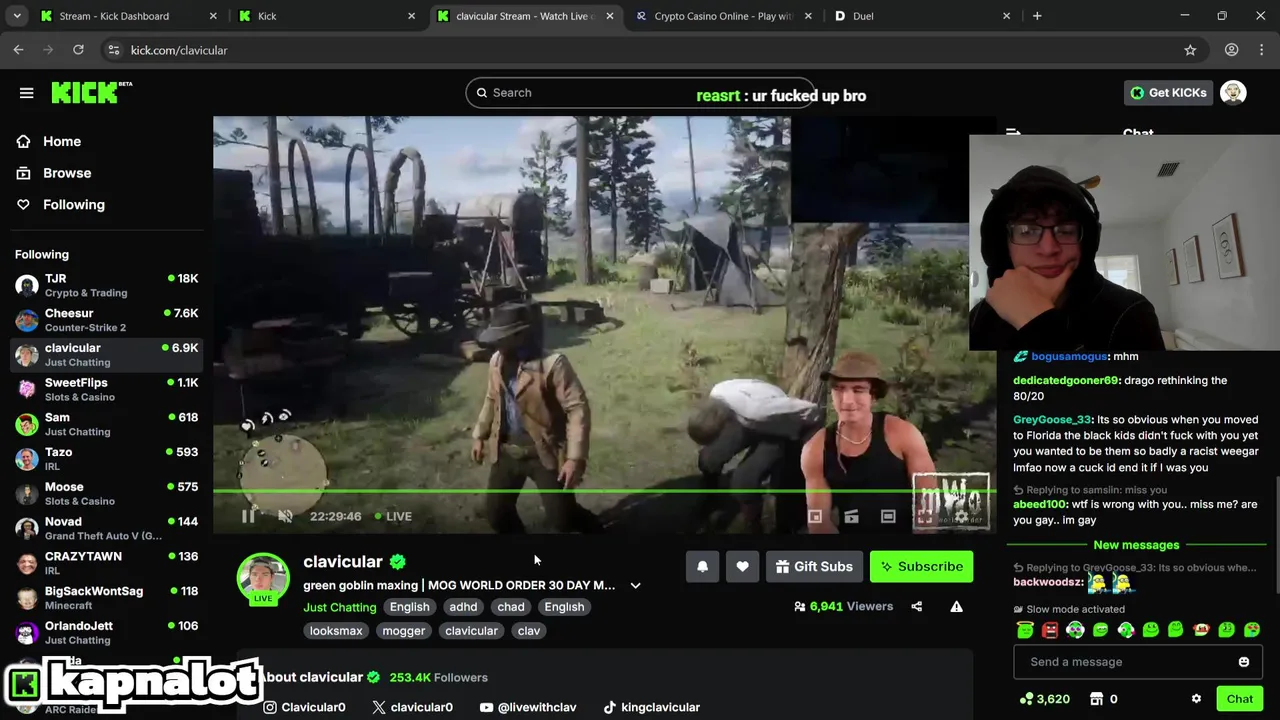
Task: Click New messages to jump down
Action: pos(1136,545)
